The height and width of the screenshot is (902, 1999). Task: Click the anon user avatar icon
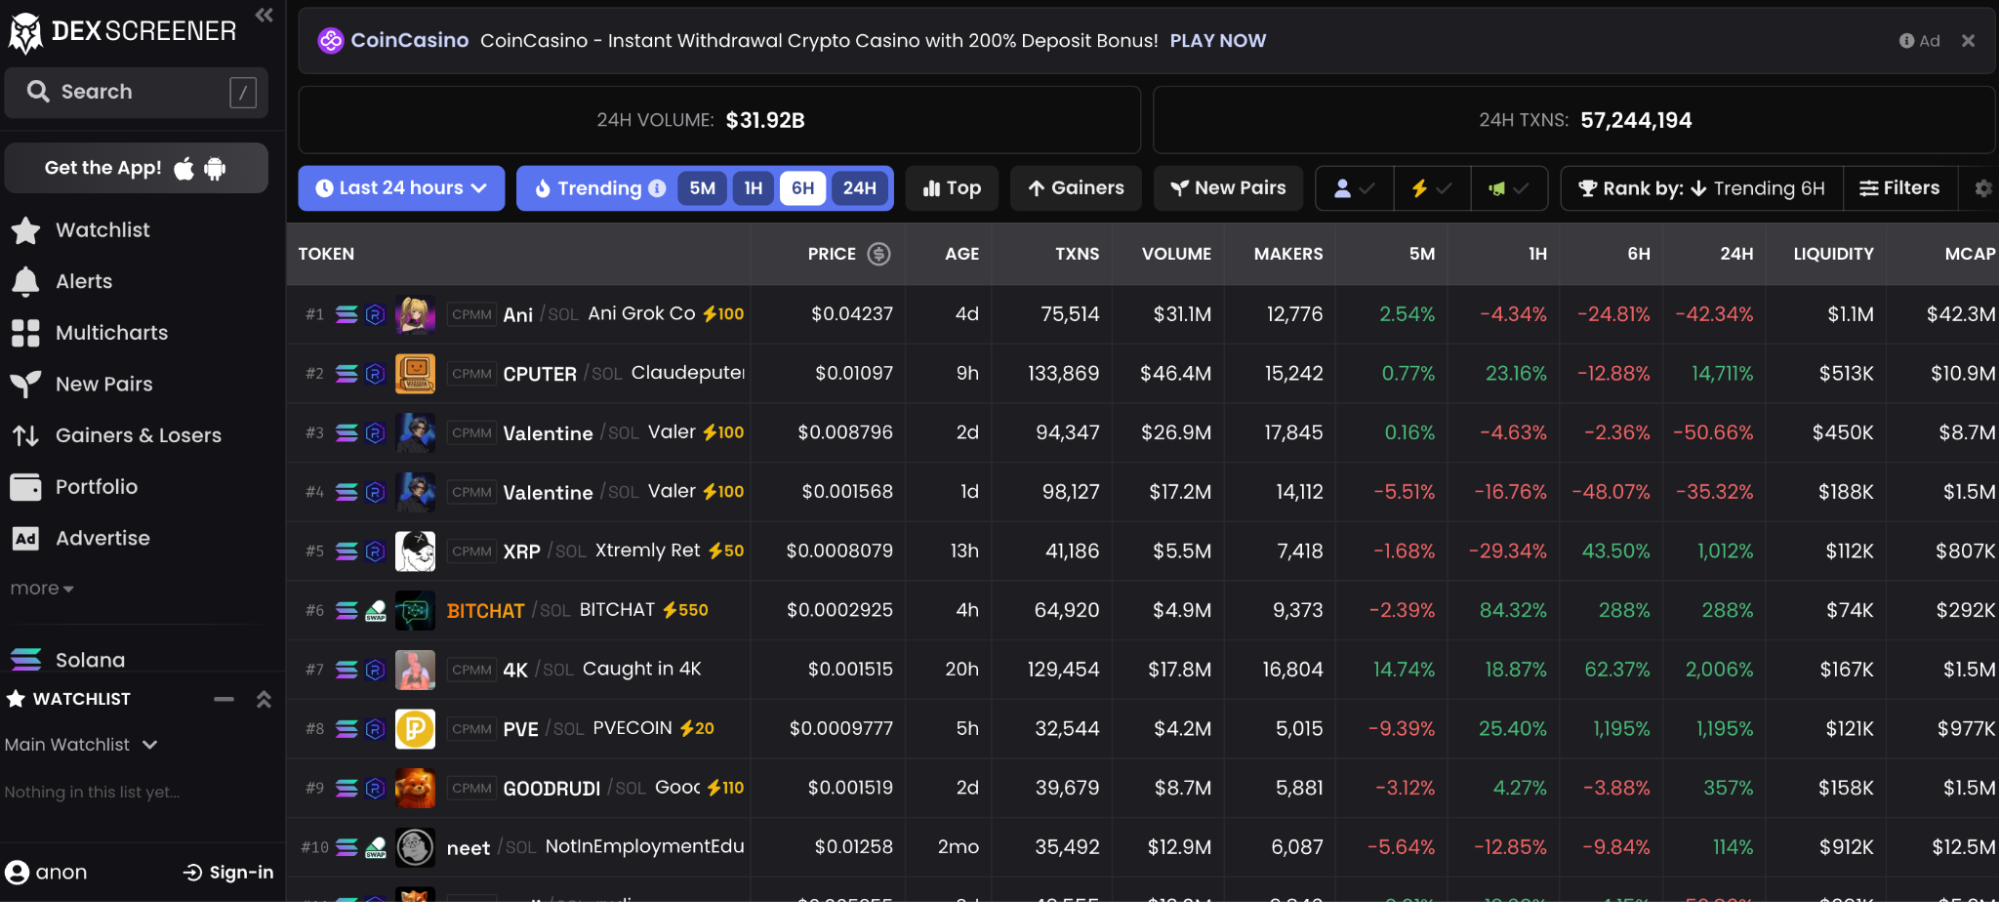17,873
